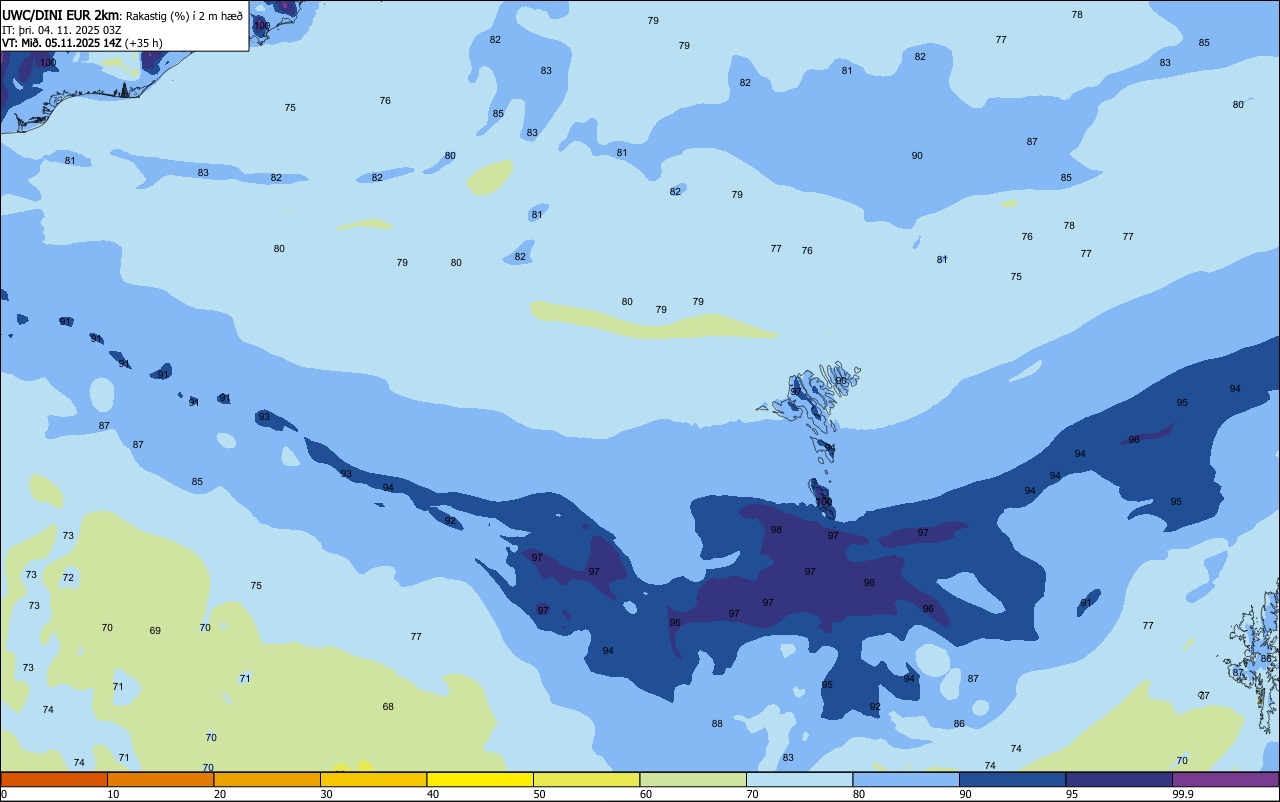Click the 88 humidity value on the map
This screenshot has height=802, width=1280.
(x=717, y=724)
